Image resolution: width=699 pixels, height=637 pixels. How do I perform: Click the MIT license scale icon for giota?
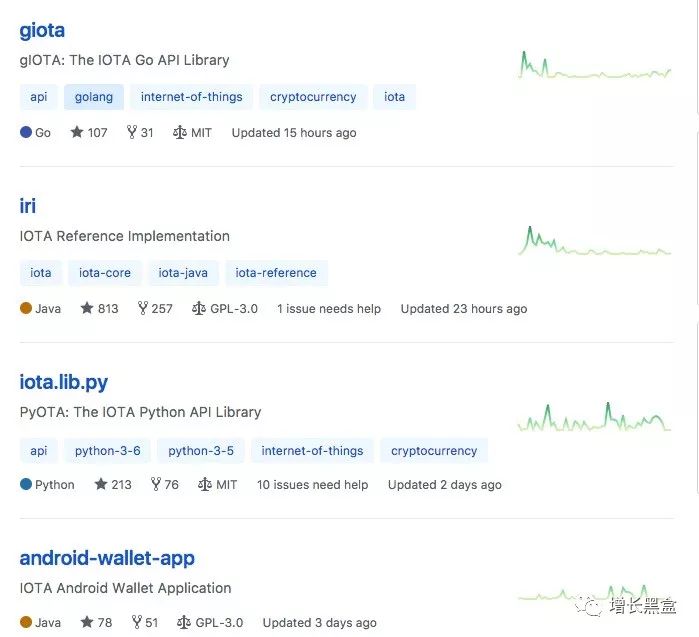pos(180,132)
